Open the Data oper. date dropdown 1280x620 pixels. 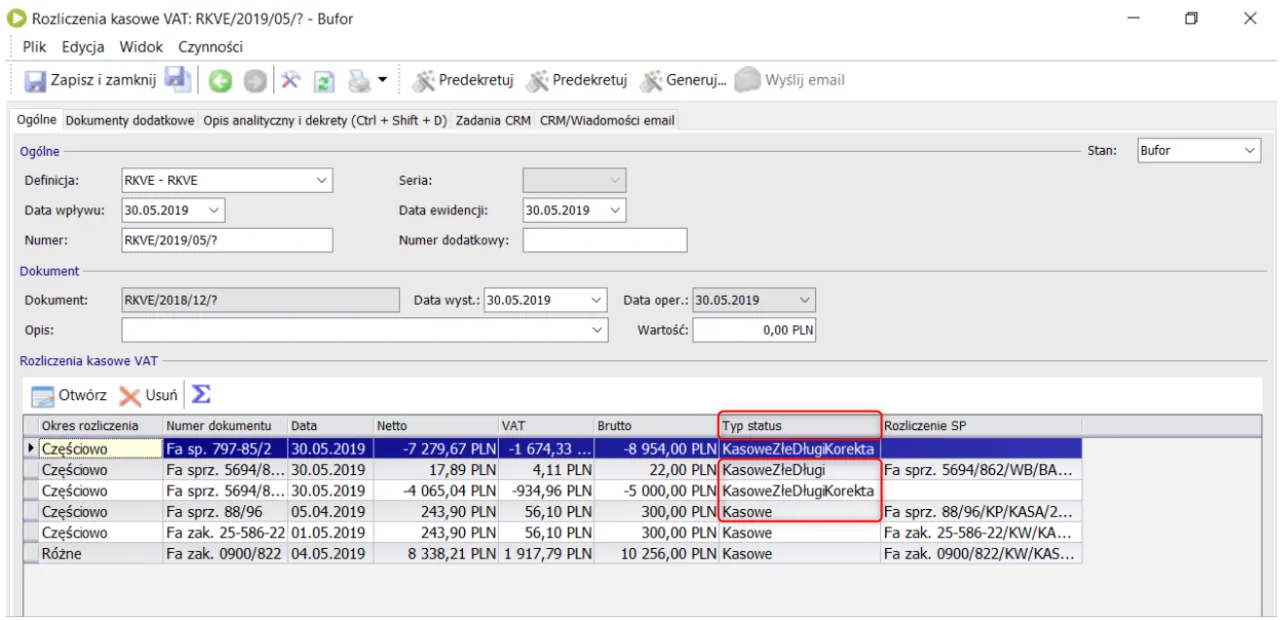tap(805, 300)
